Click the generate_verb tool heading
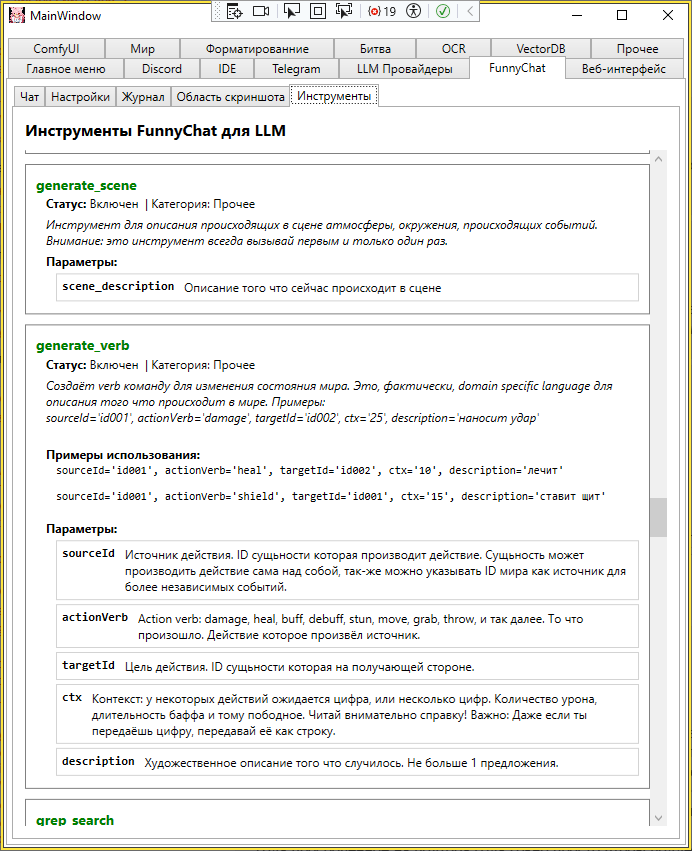 click(x=83, y=346)
